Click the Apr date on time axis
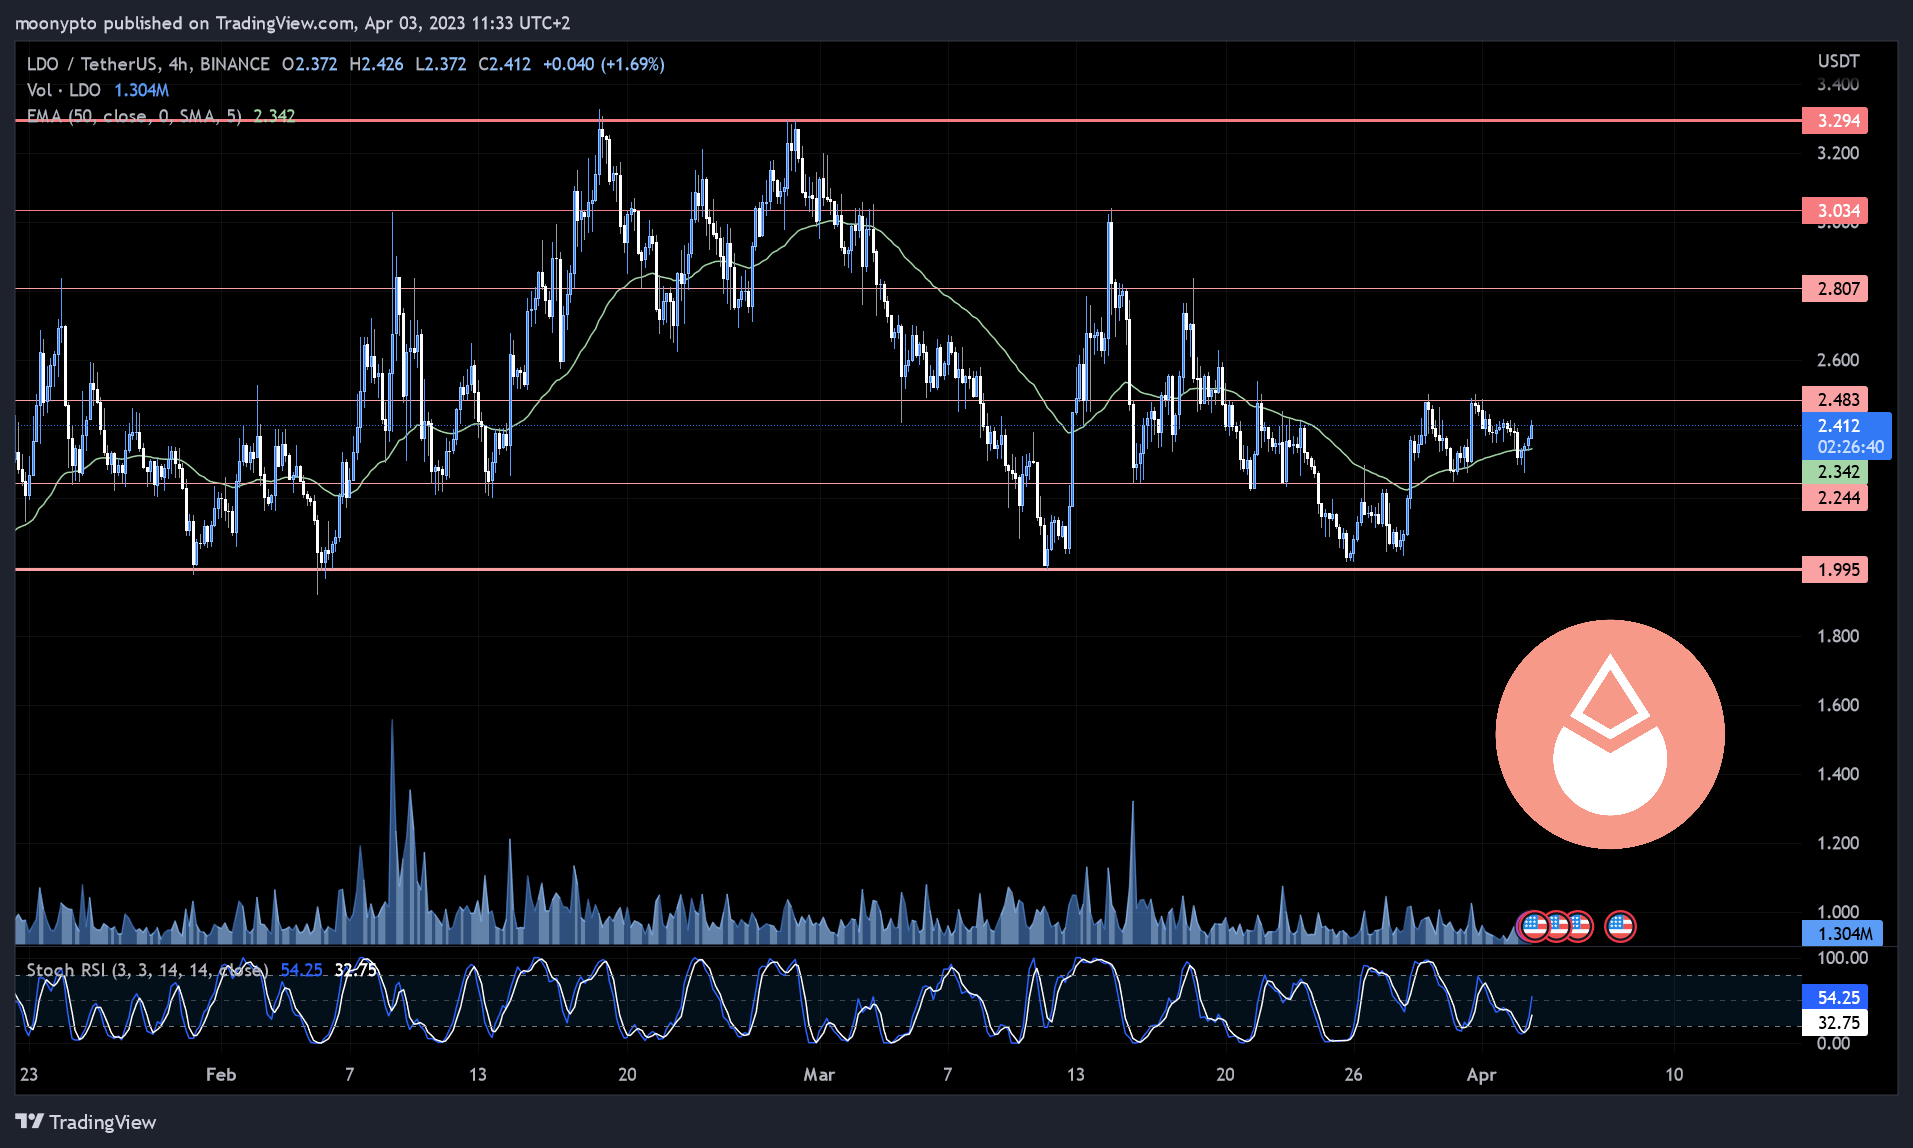 click(1481, 1075)
